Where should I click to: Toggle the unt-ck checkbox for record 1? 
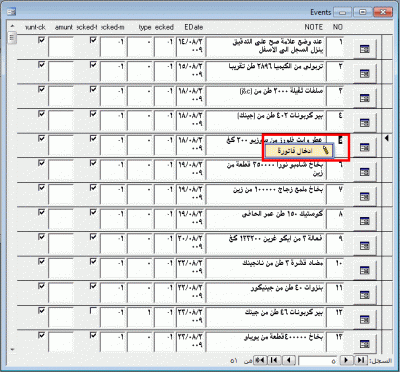point(41,40)
